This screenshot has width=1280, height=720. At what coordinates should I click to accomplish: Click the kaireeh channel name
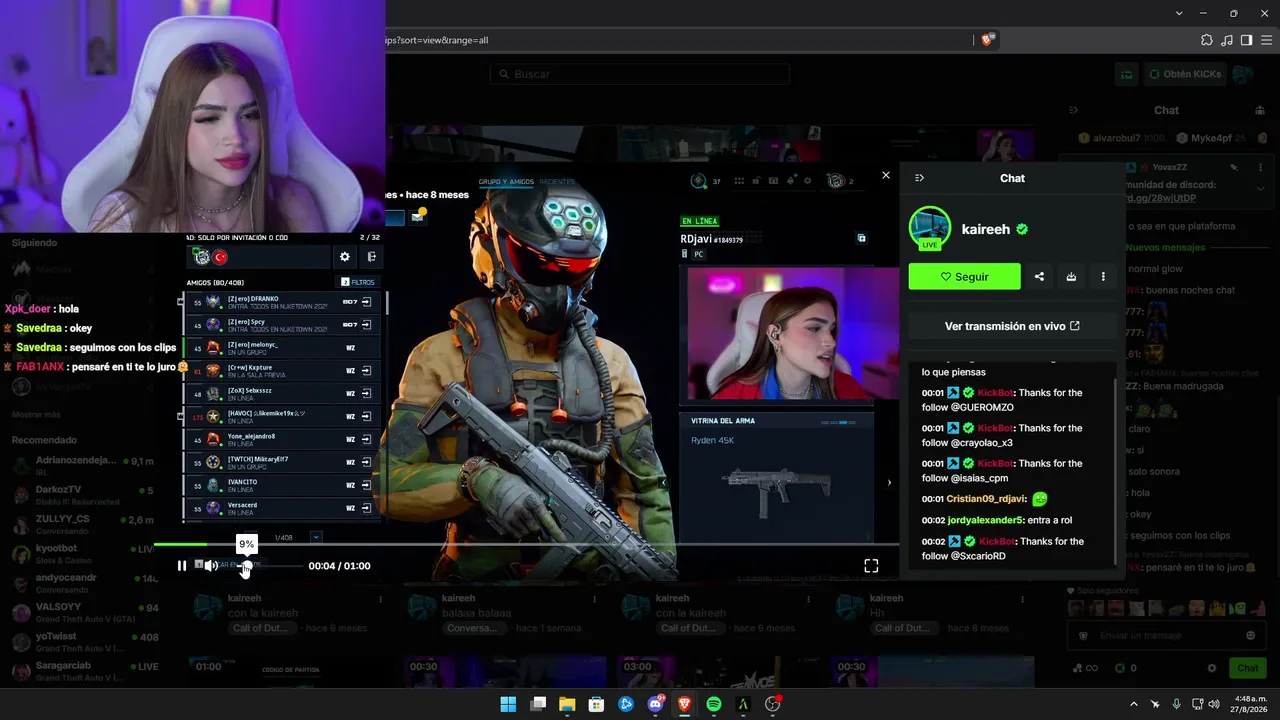986,229
